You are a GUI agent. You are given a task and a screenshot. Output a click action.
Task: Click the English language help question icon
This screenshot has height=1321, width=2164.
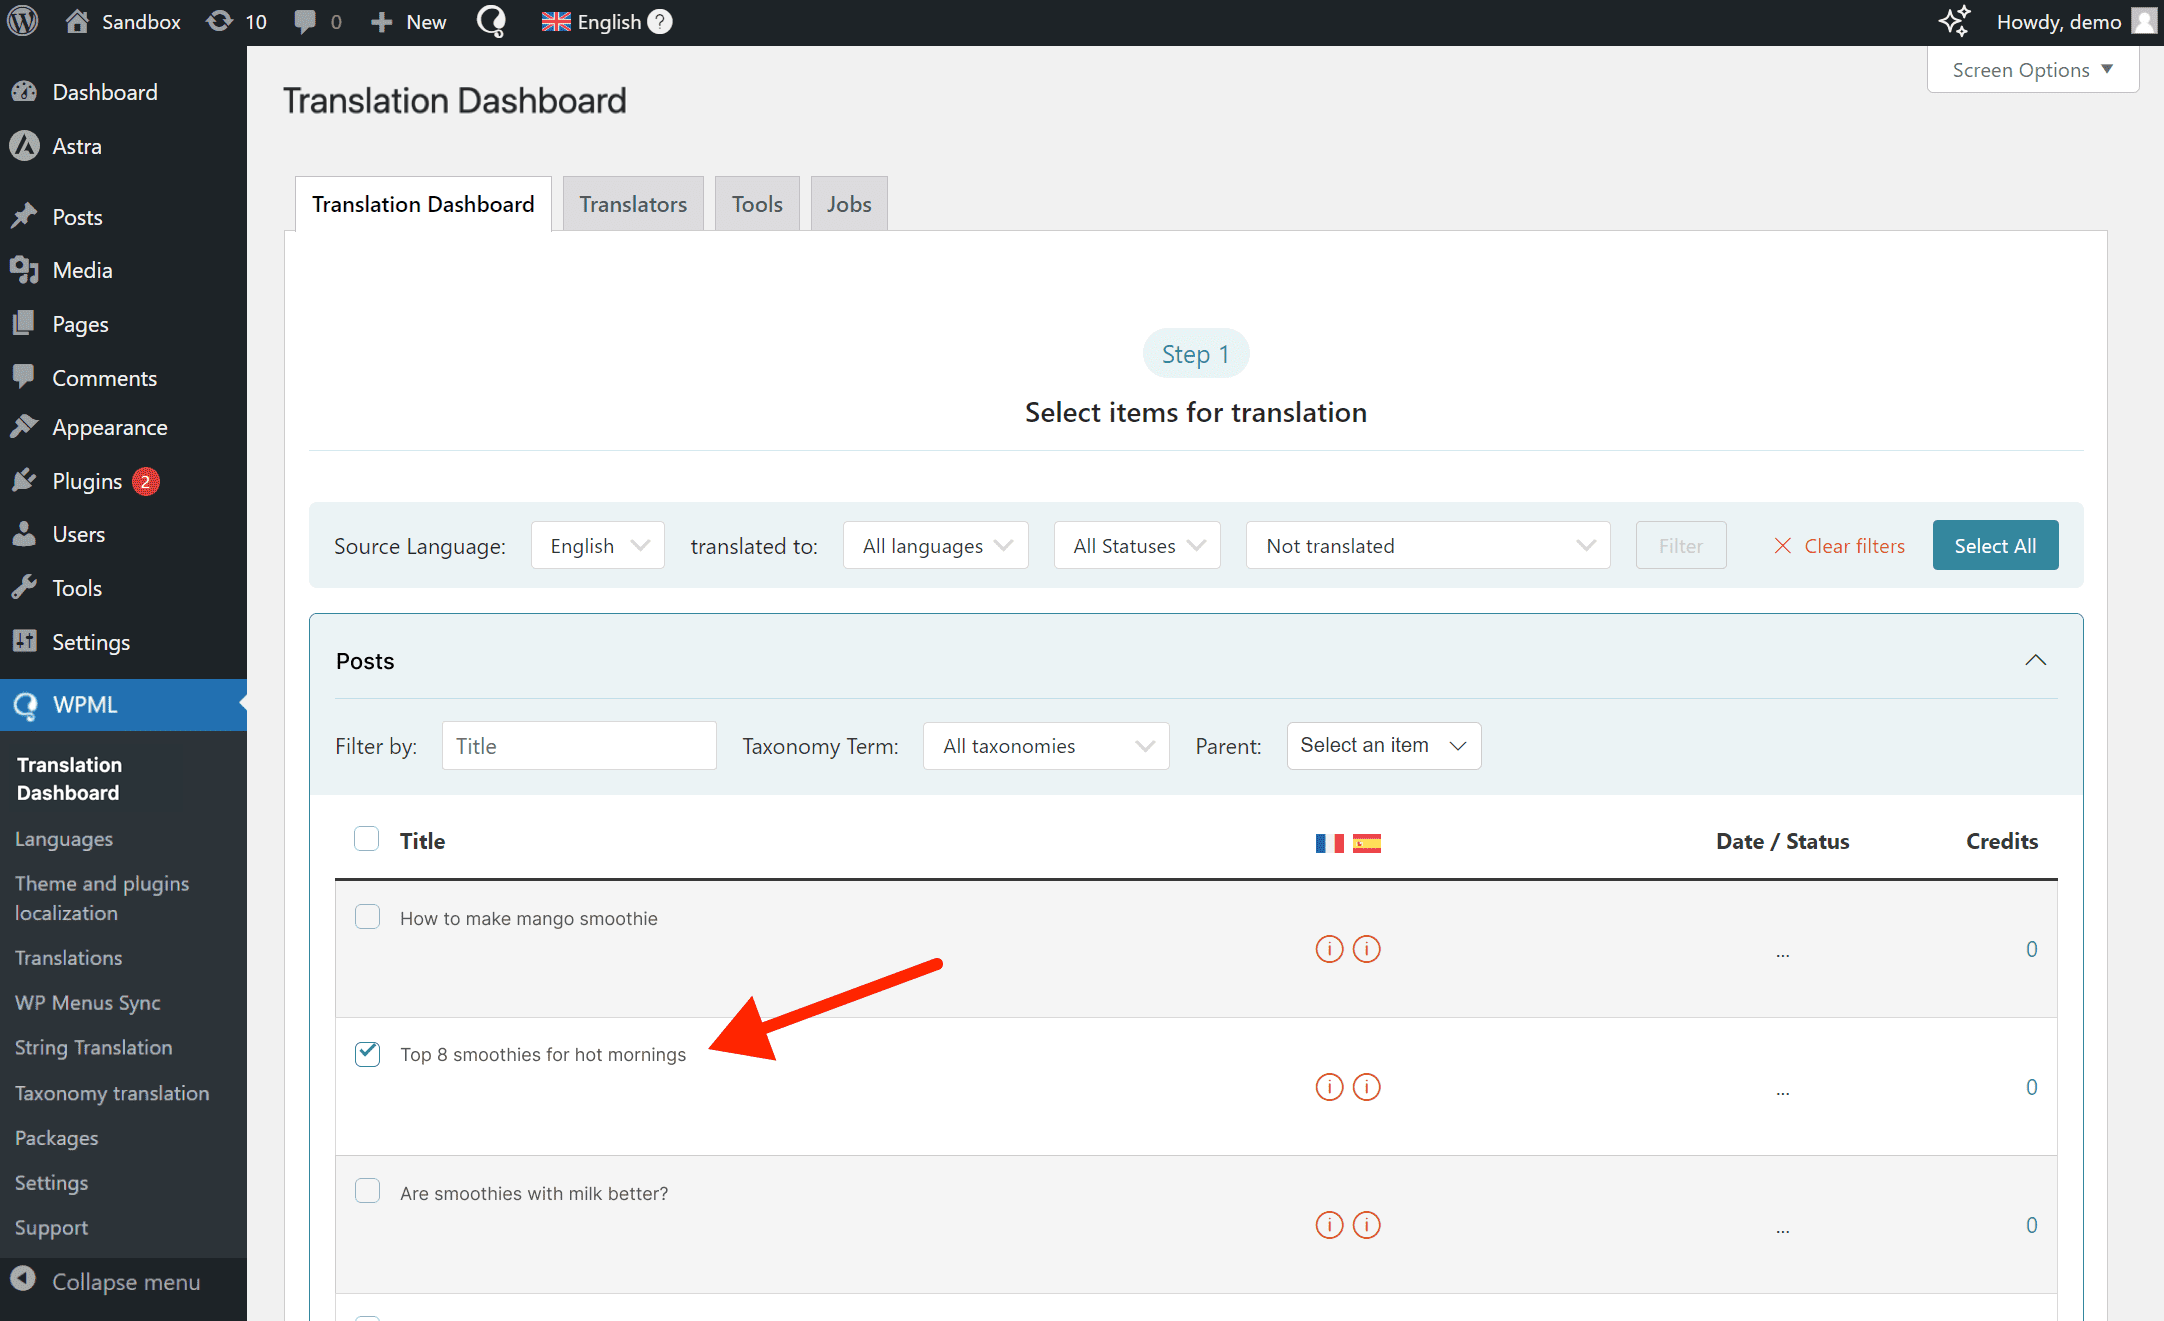pos(660,21)
